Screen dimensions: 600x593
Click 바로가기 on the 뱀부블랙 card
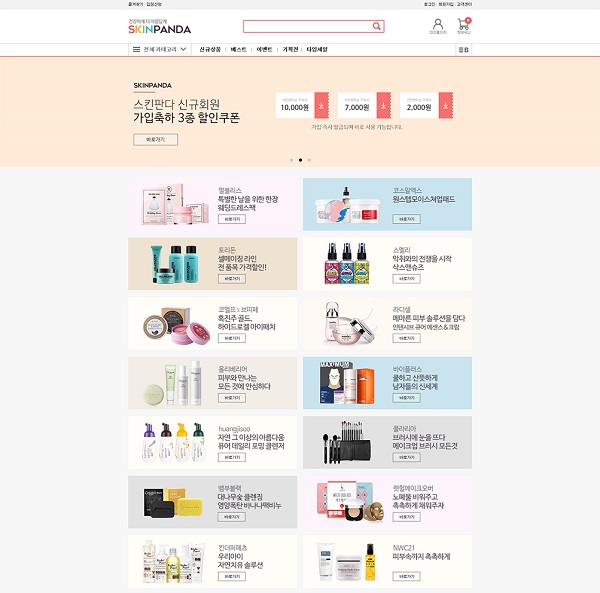point(232,517)
